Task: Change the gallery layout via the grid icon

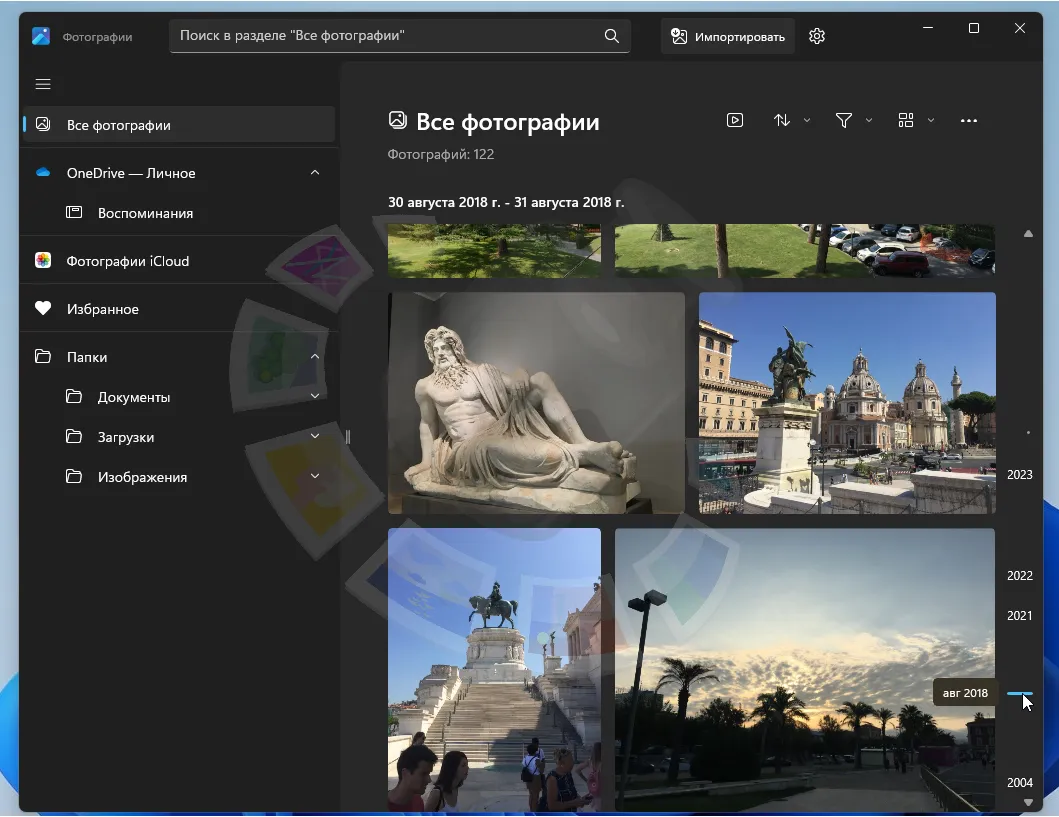Action: point(906,120)
